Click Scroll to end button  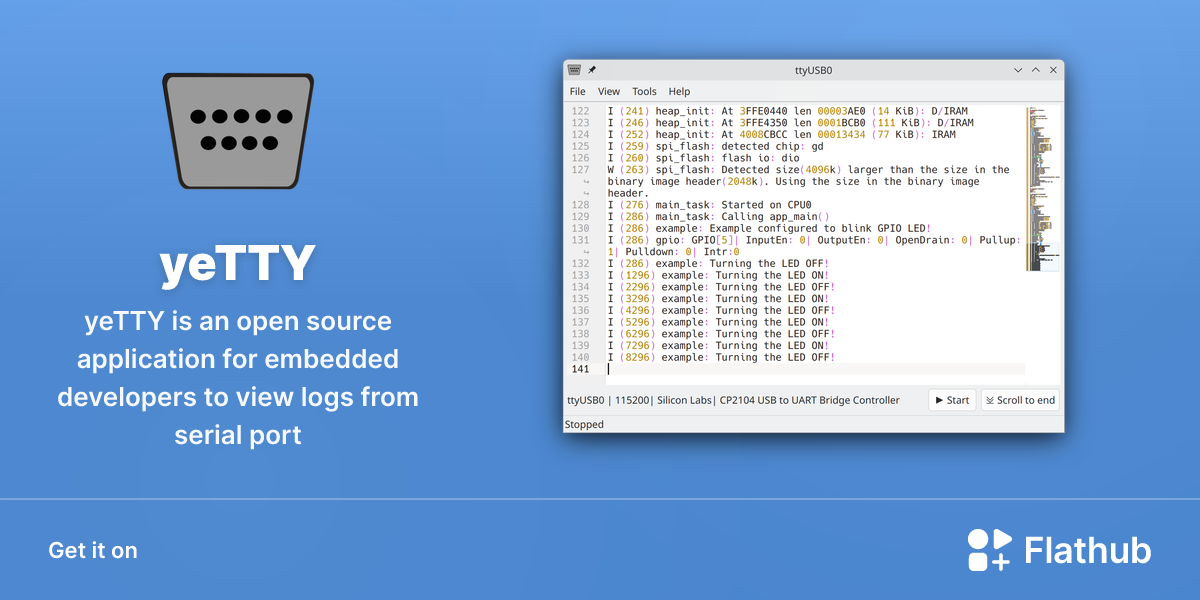click(x=1020, y=400)
